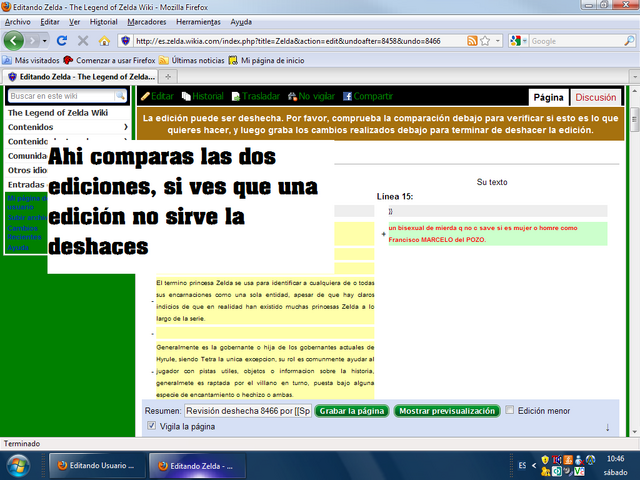The height and width of the screenshot is (480, 640).
Task: Open the Historial menu
Action: (x=104, y=22)
